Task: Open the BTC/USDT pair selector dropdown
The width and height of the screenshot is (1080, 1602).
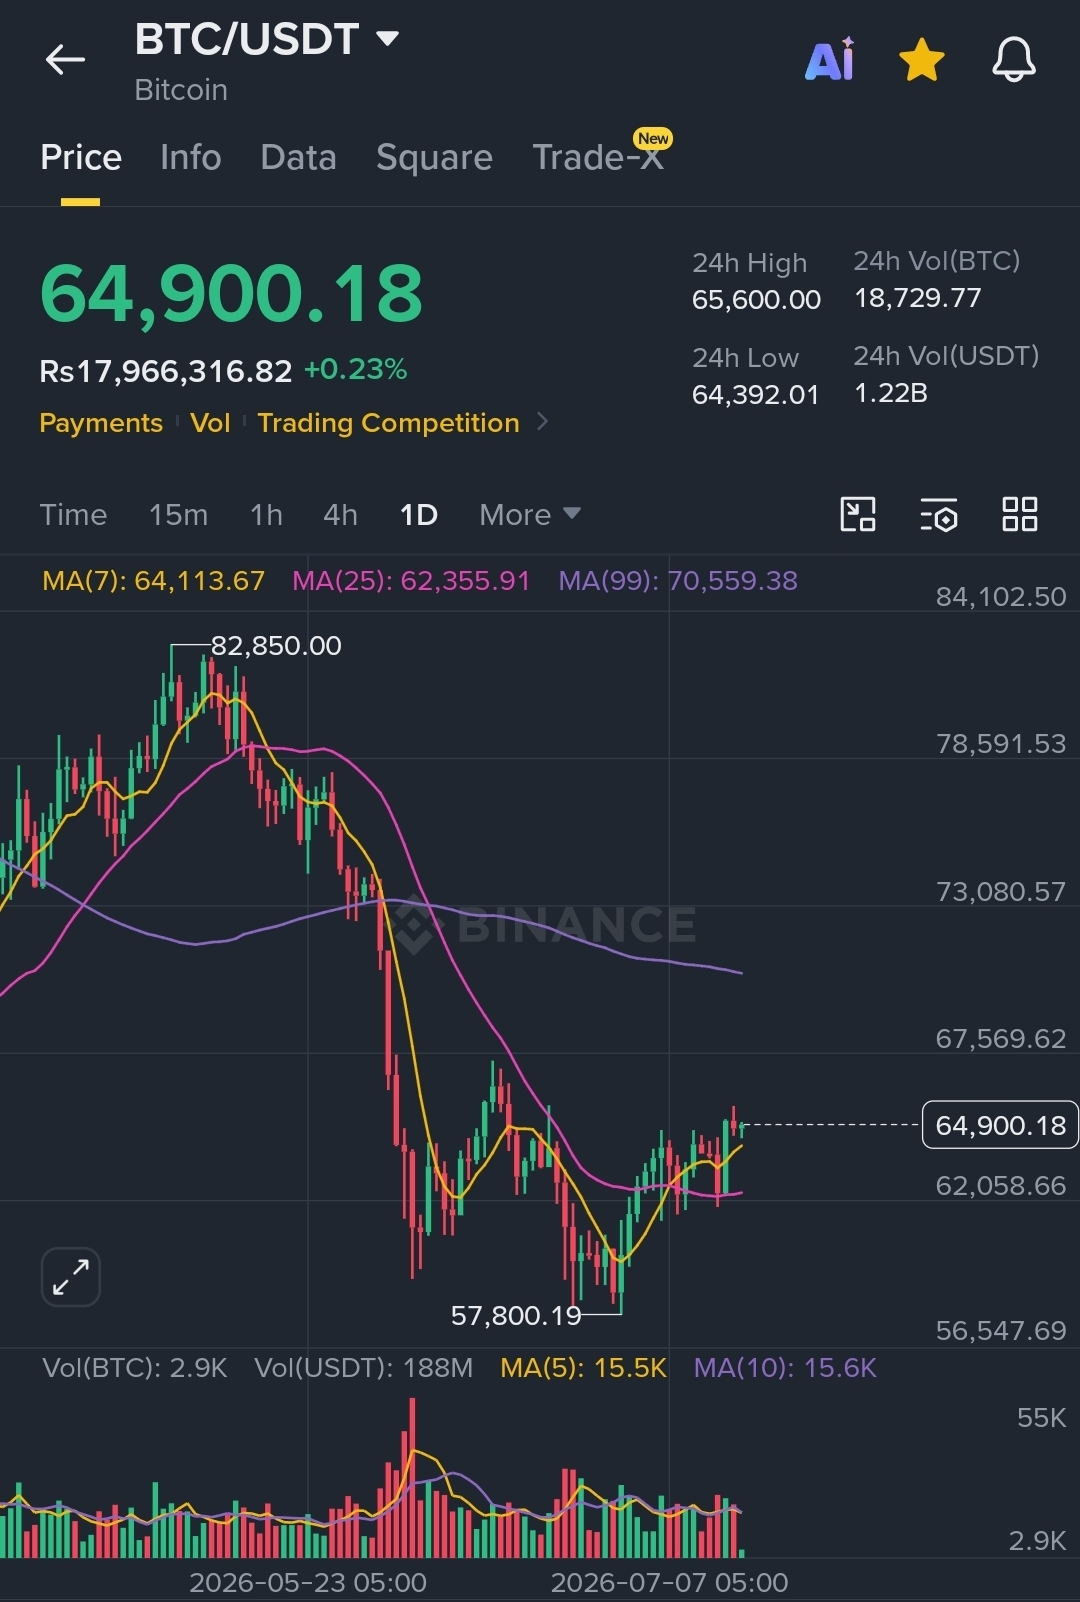Action: [267, 40]
